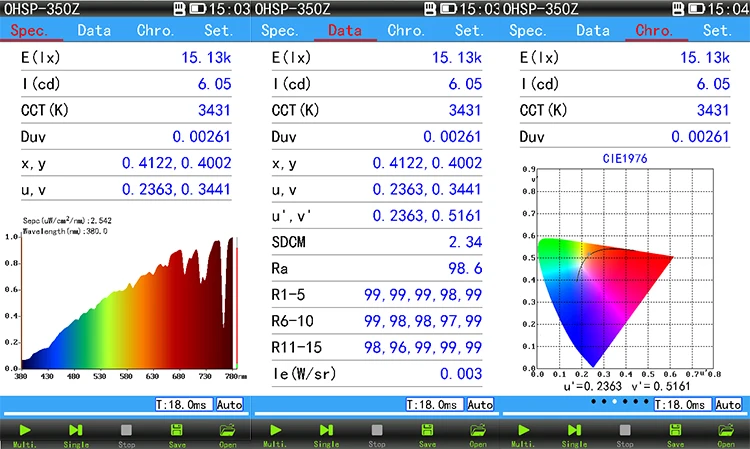Start Multi. measurement in the right panel
The width and height of the screenshot is (750, 449).
coord(524,430)
